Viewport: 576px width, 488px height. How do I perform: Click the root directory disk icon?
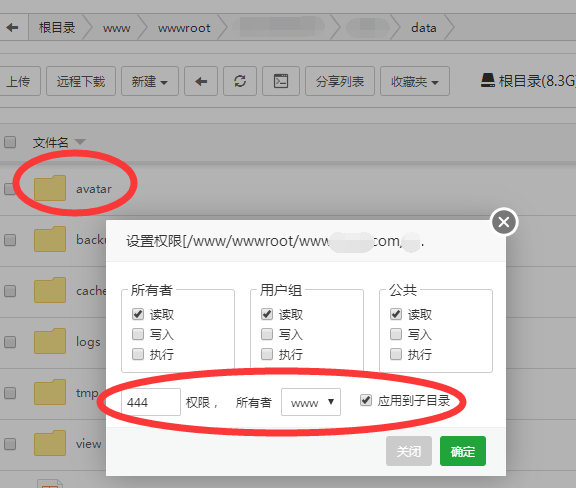[x=488, y=80]
